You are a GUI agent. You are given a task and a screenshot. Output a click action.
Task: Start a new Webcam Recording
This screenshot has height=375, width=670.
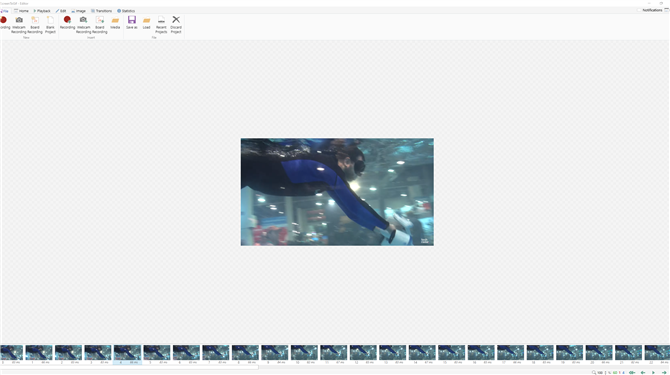(x=19, y=25)
